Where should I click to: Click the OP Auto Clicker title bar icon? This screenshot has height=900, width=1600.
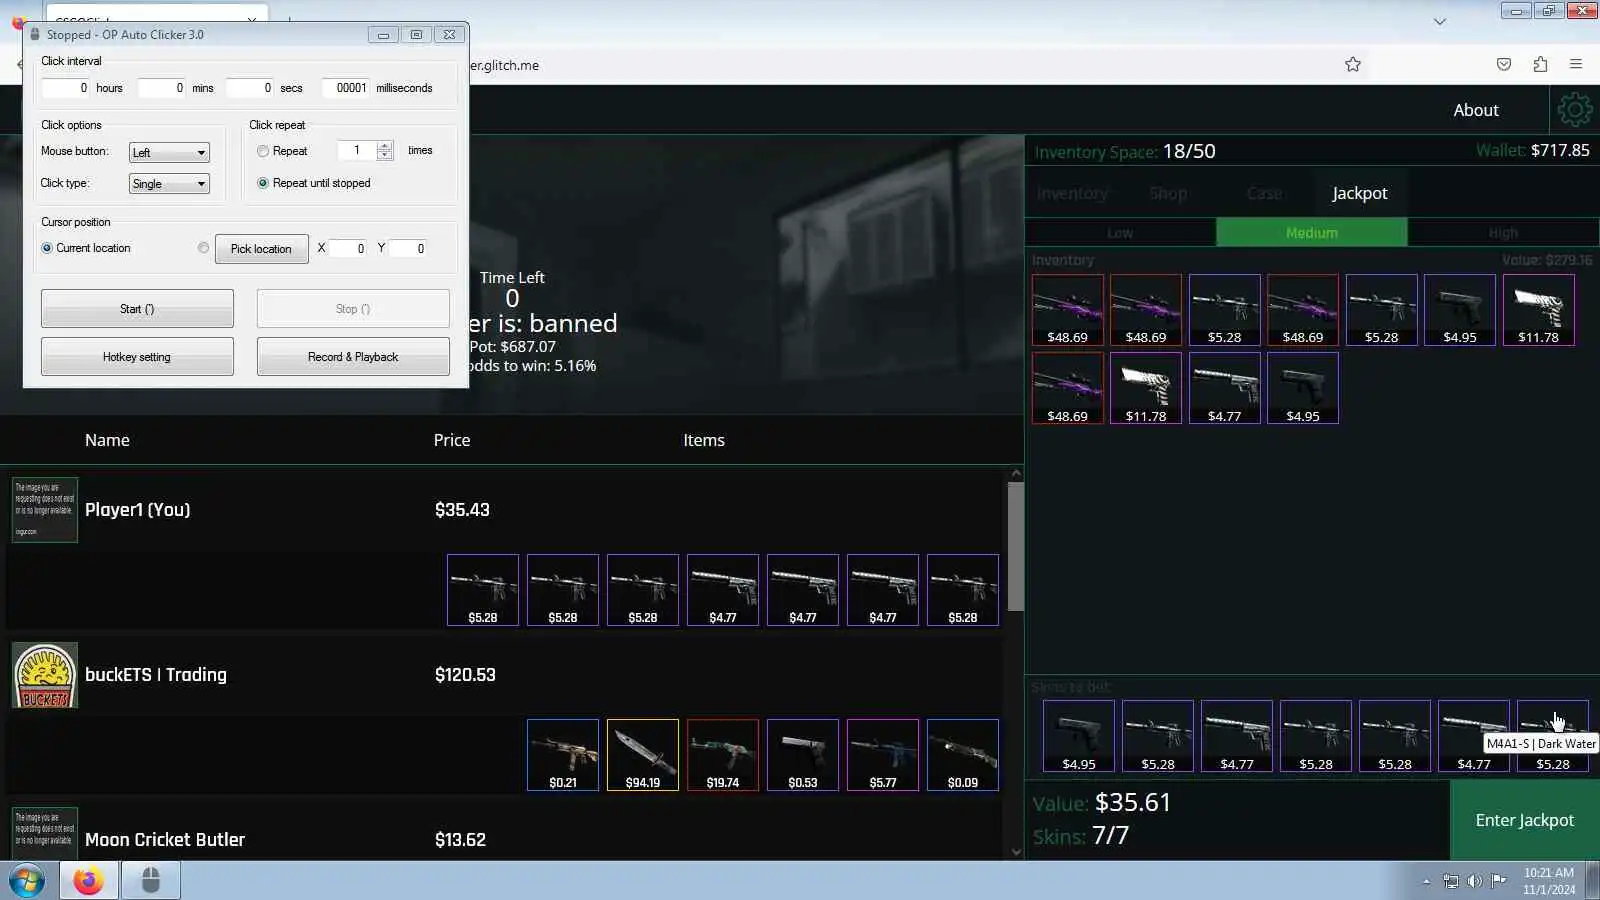(35, 35)
